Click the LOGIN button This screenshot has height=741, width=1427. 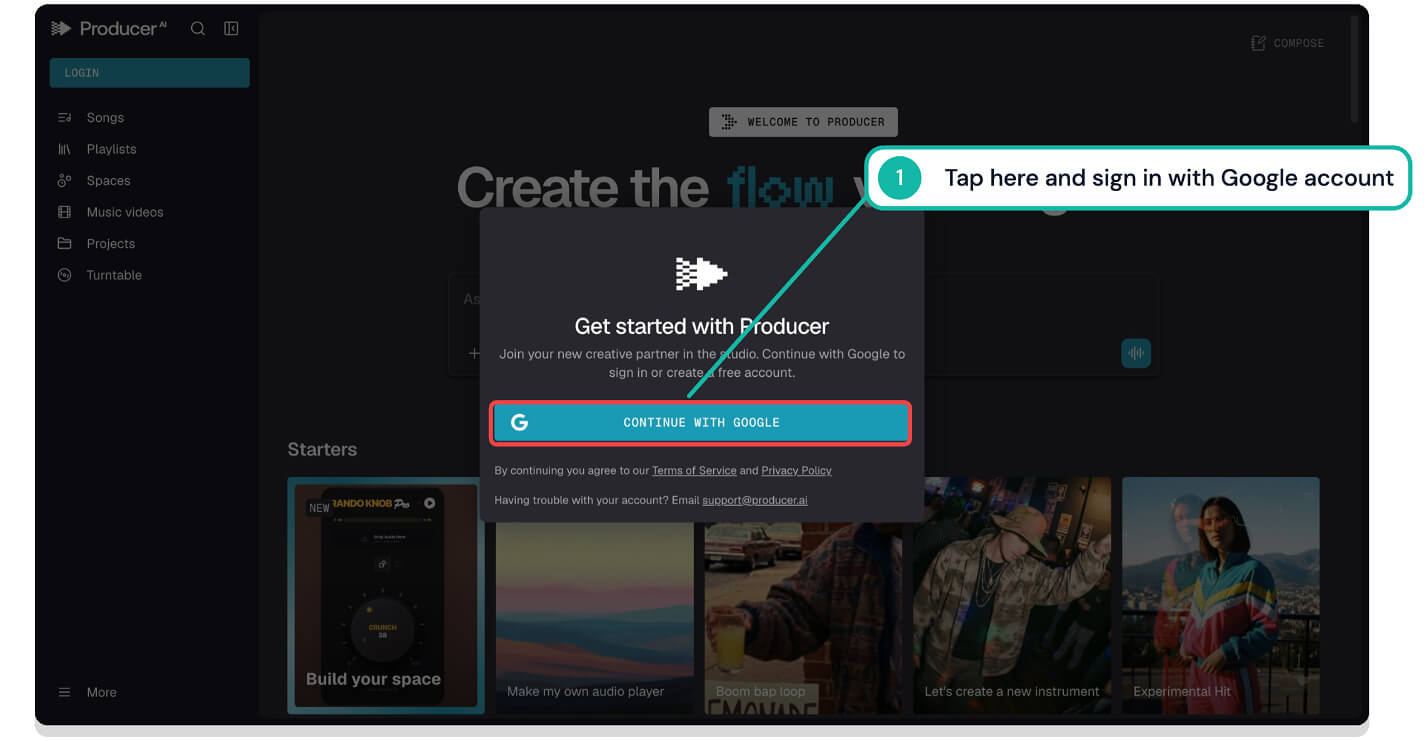coord(150,73)
